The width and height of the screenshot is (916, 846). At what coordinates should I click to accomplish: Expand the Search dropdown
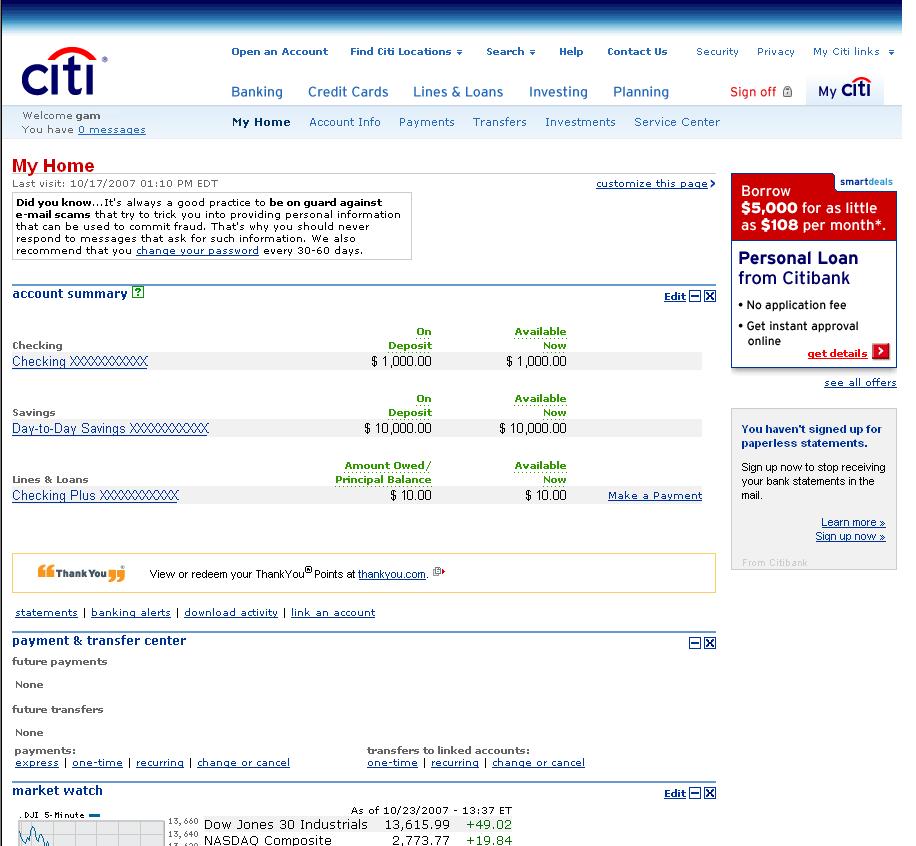point(532,53)
